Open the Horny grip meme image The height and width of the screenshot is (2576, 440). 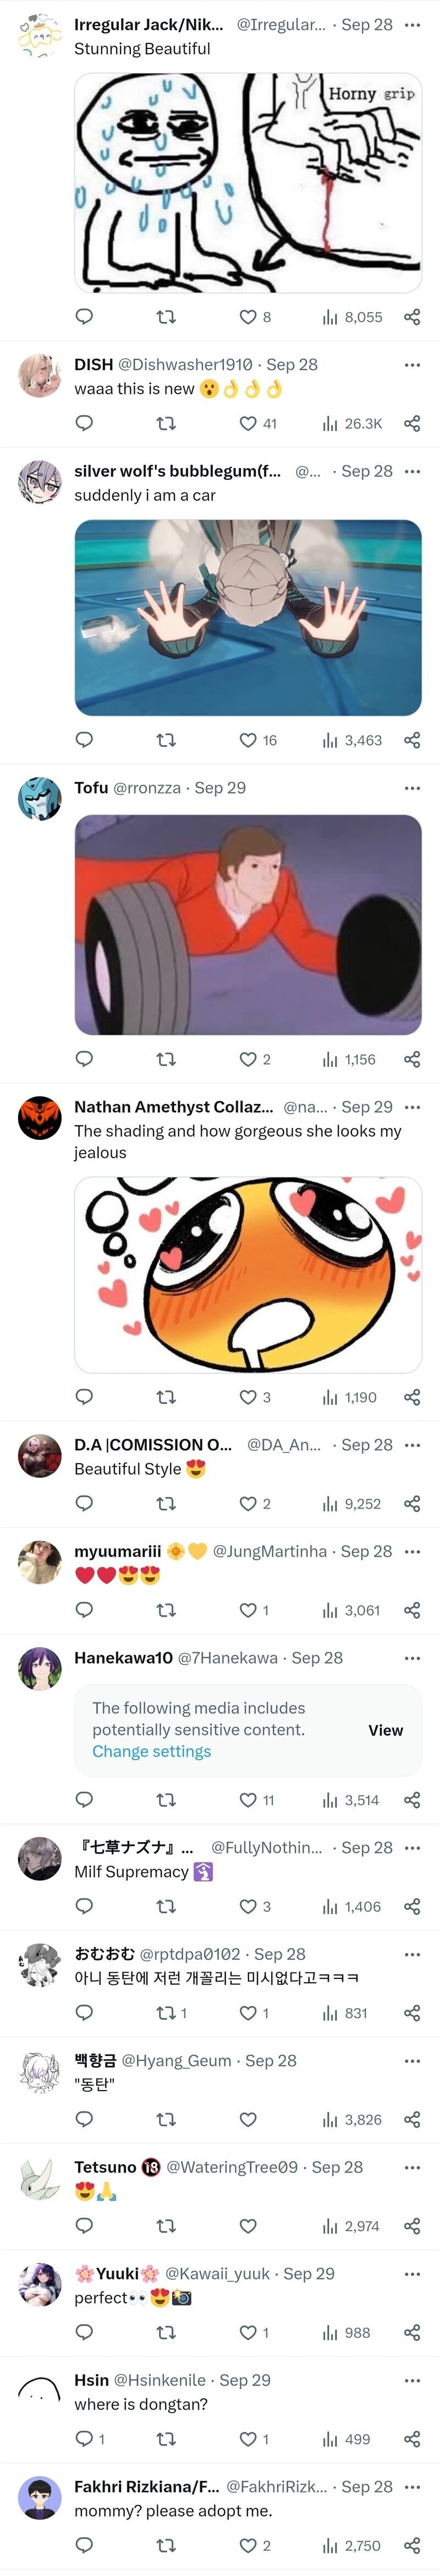[248, 183]
